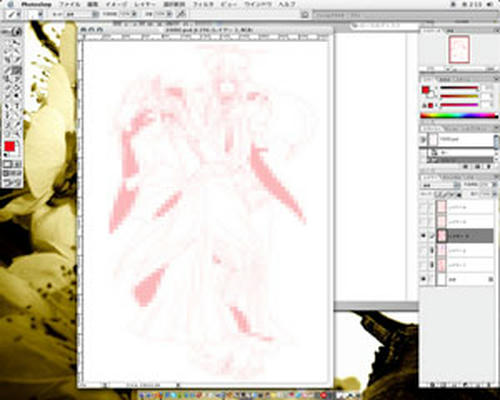Reset to default foreground/background colors
500x400 pixels.
[x=5, y=155]
